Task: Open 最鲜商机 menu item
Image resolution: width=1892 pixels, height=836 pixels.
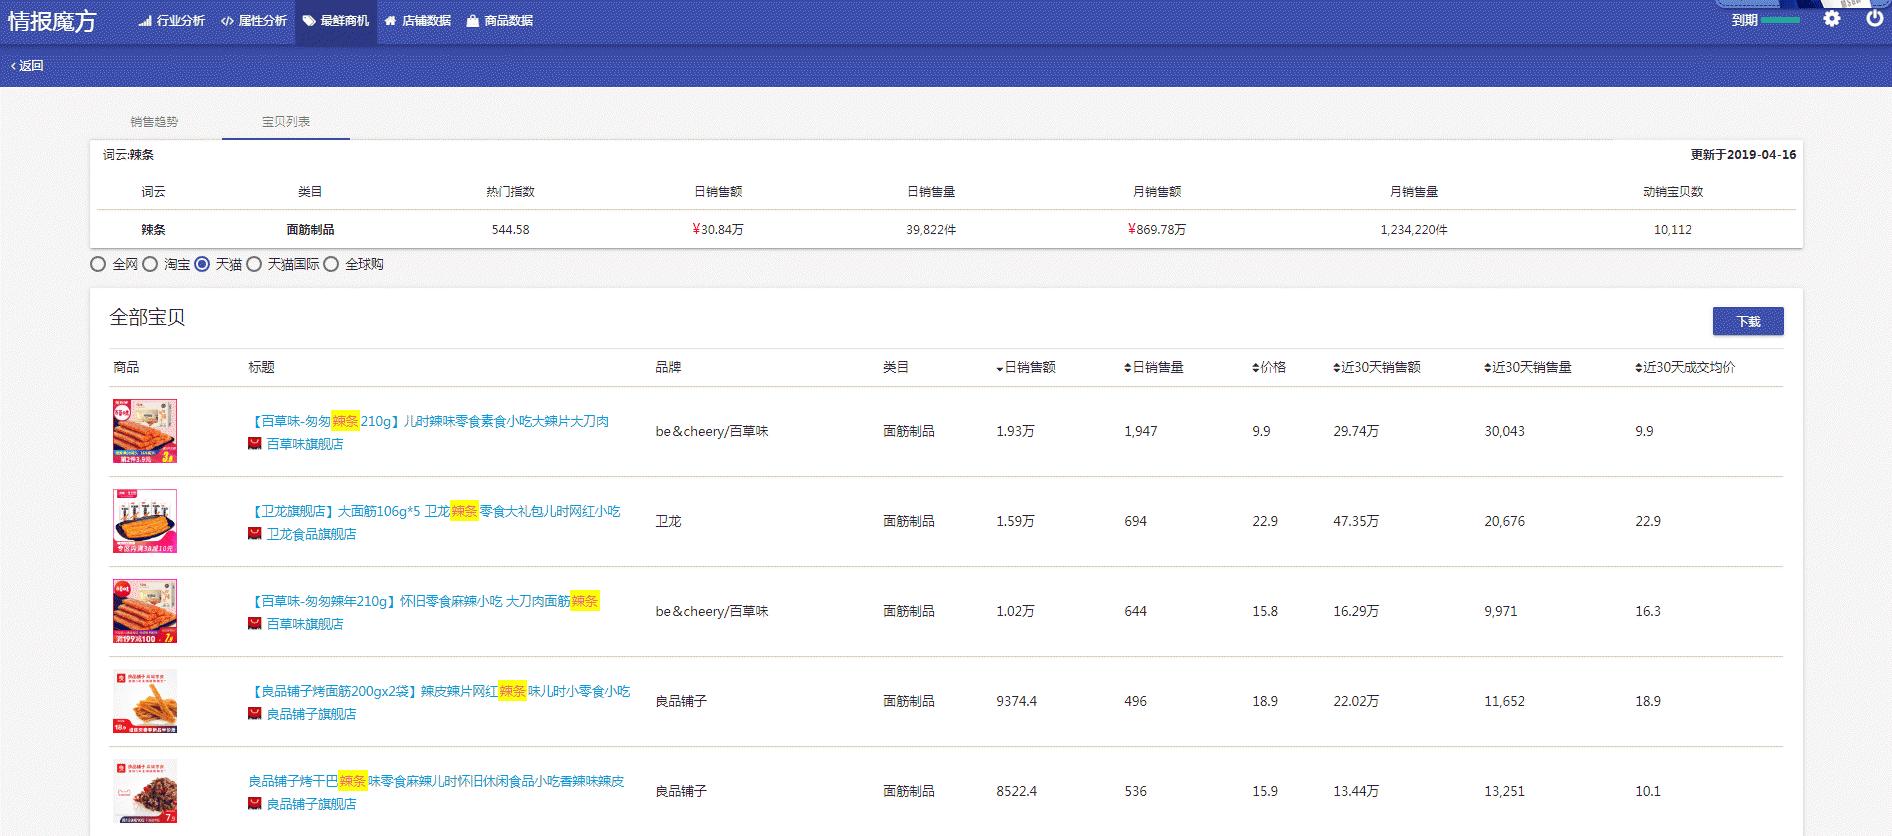Action: (x=336, y=20)
